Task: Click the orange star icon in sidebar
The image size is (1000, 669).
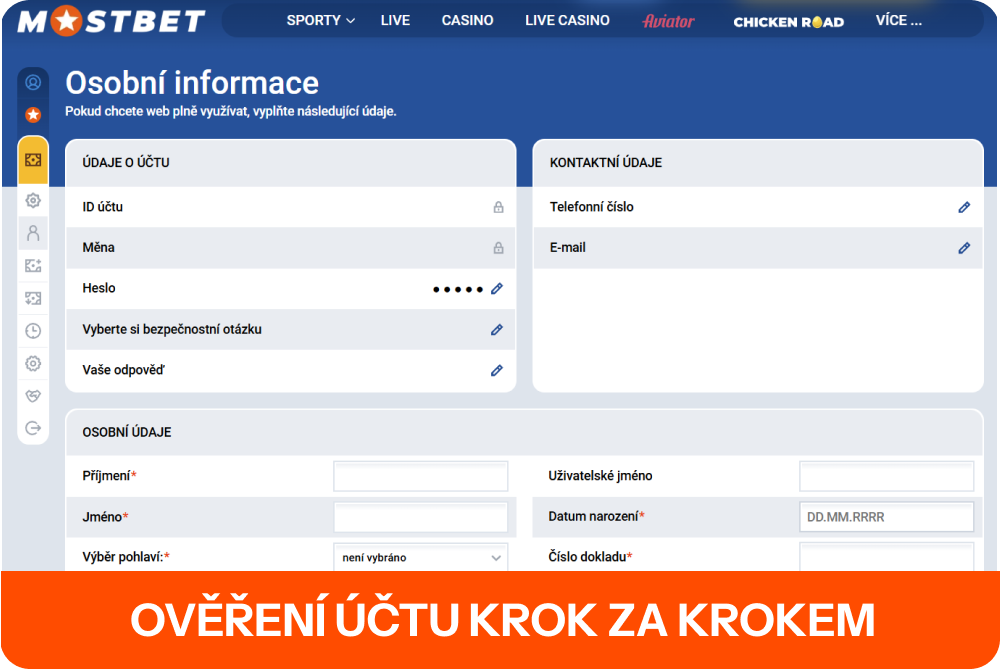Action: [33, 115]
